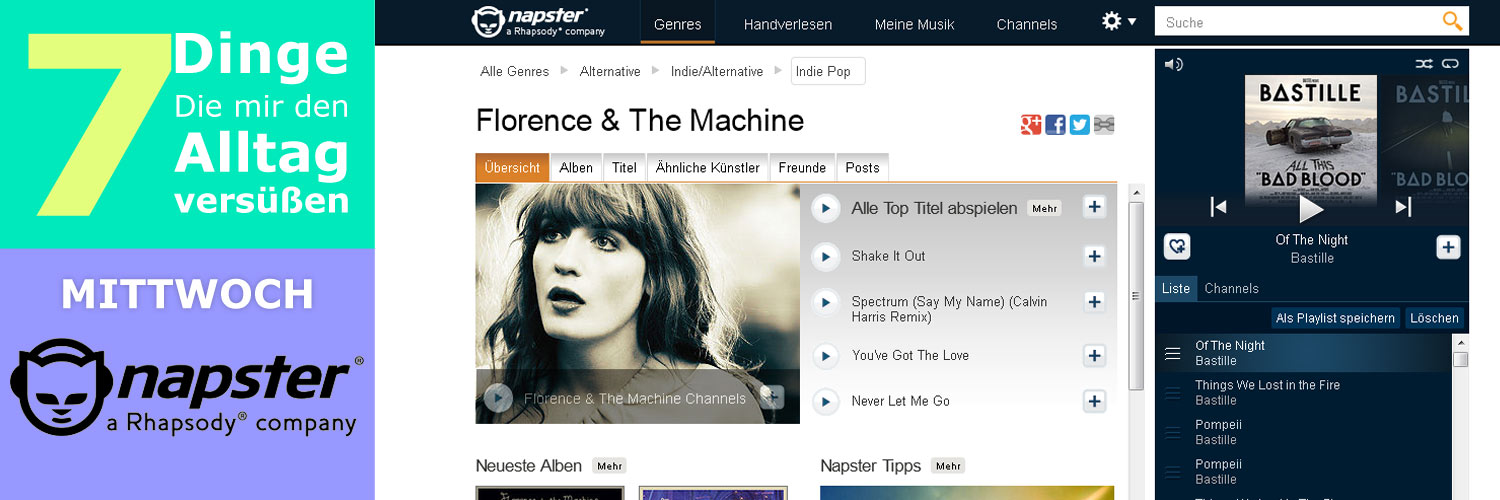The image size is (1500, 500).
Task: Play Florence & The Machine Channels
Action: pos(498,398)
